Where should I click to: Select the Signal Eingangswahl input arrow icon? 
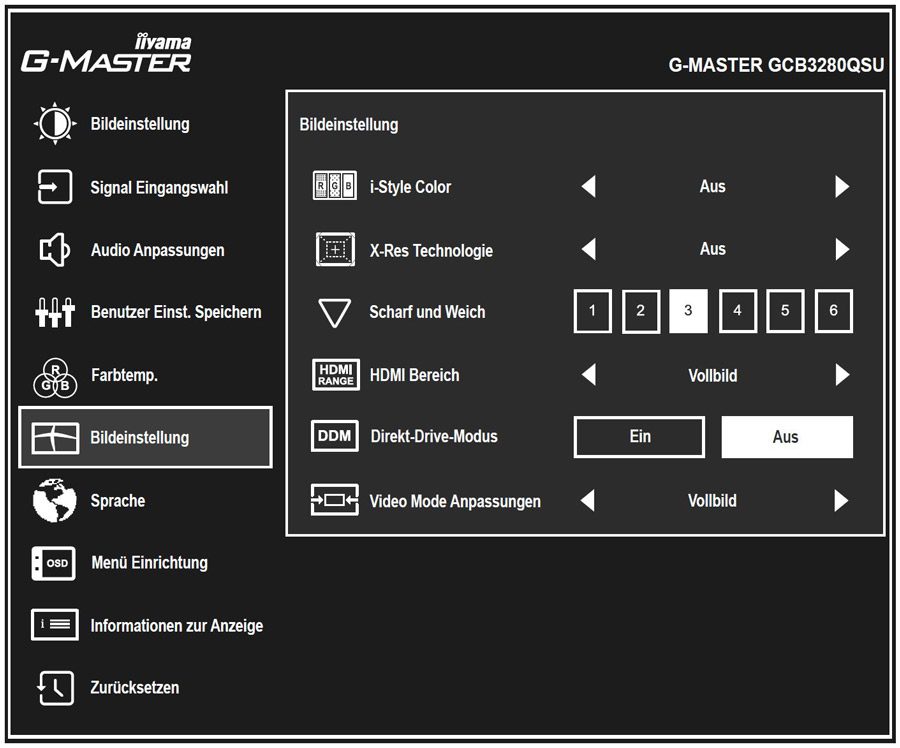pos(55,187)
